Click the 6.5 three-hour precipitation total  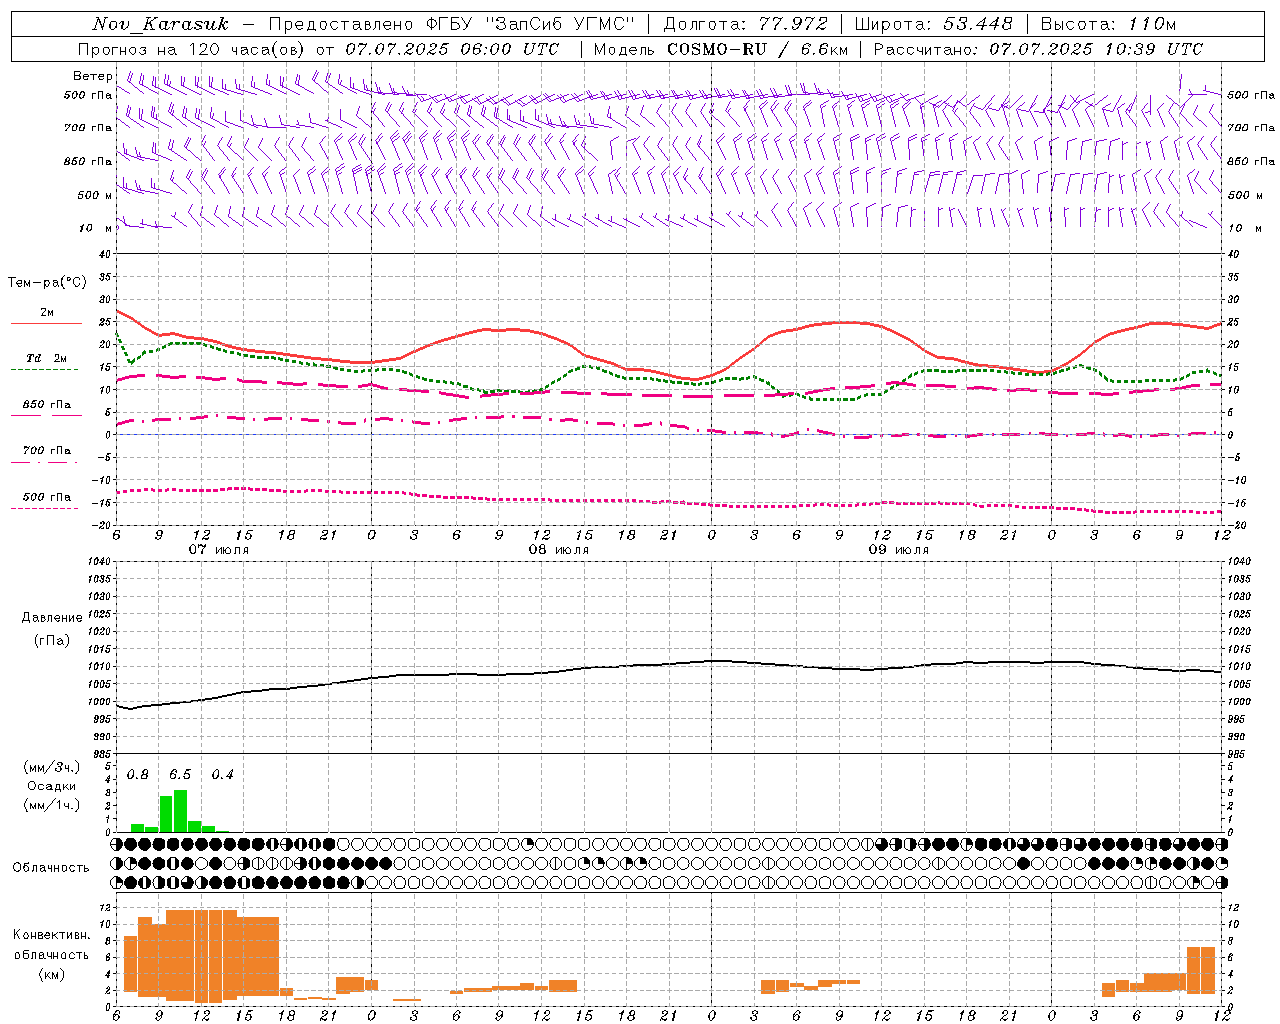click(x=180, y=775)
